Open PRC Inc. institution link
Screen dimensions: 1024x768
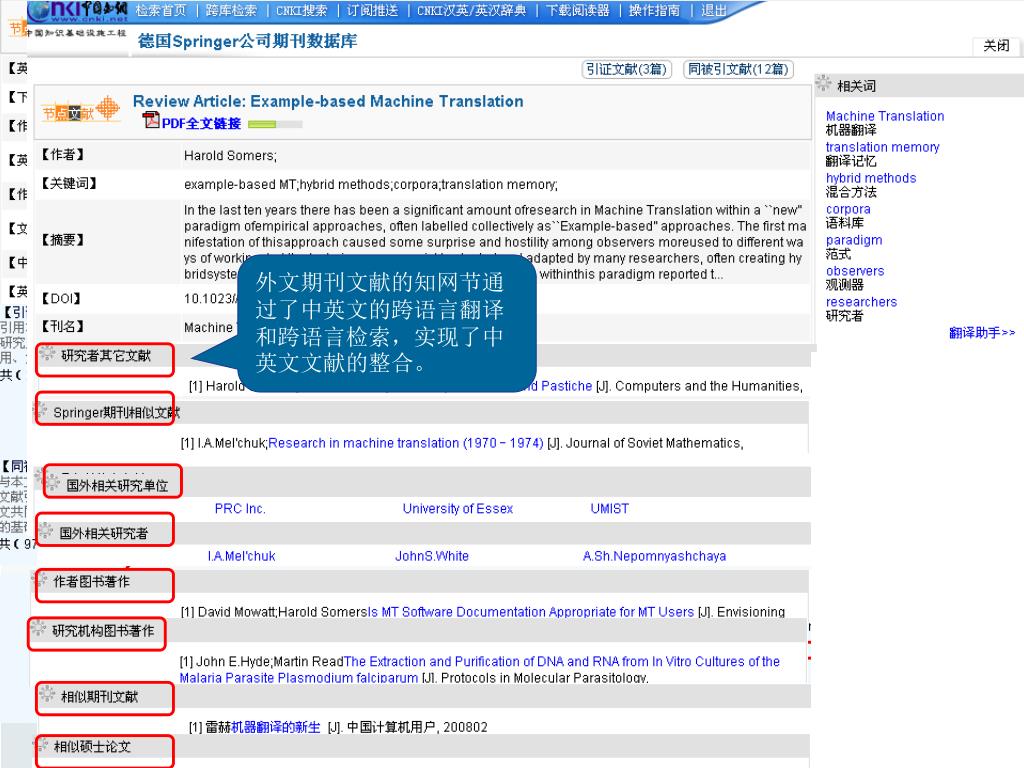(x=240, y=508)
